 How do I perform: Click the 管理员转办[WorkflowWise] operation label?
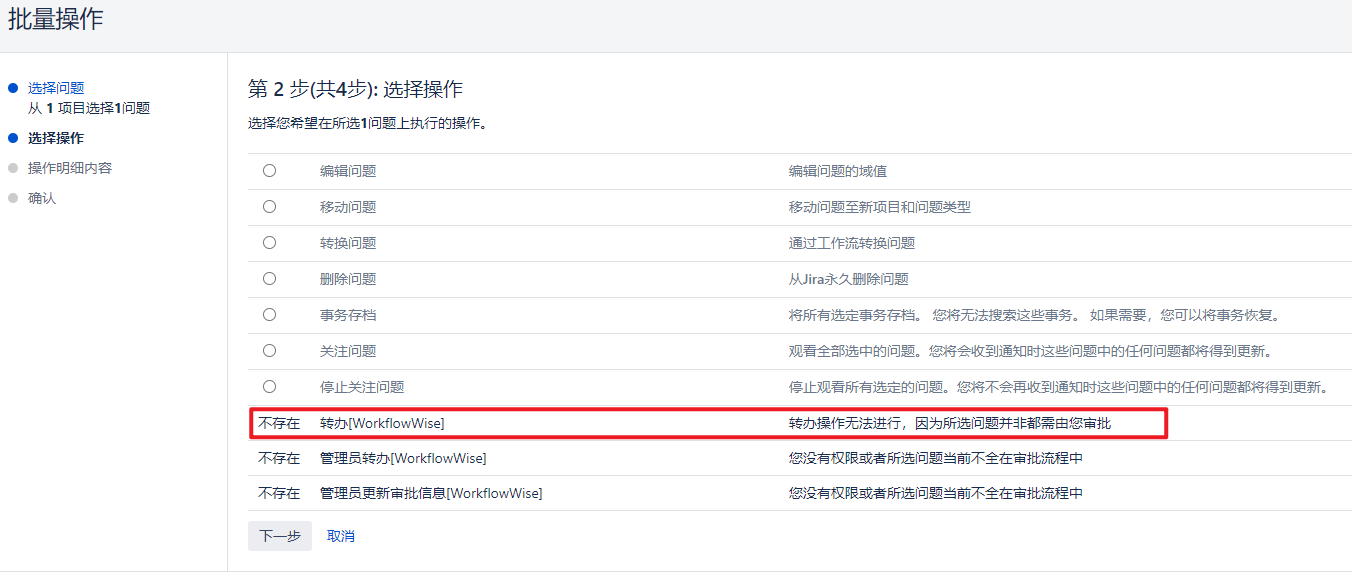click(403, 458)
